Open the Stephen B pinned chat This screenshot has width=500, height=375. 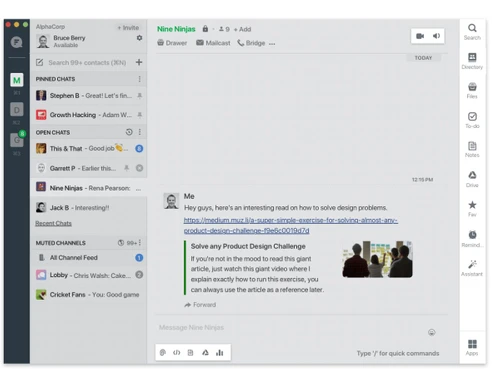(89, 96)
